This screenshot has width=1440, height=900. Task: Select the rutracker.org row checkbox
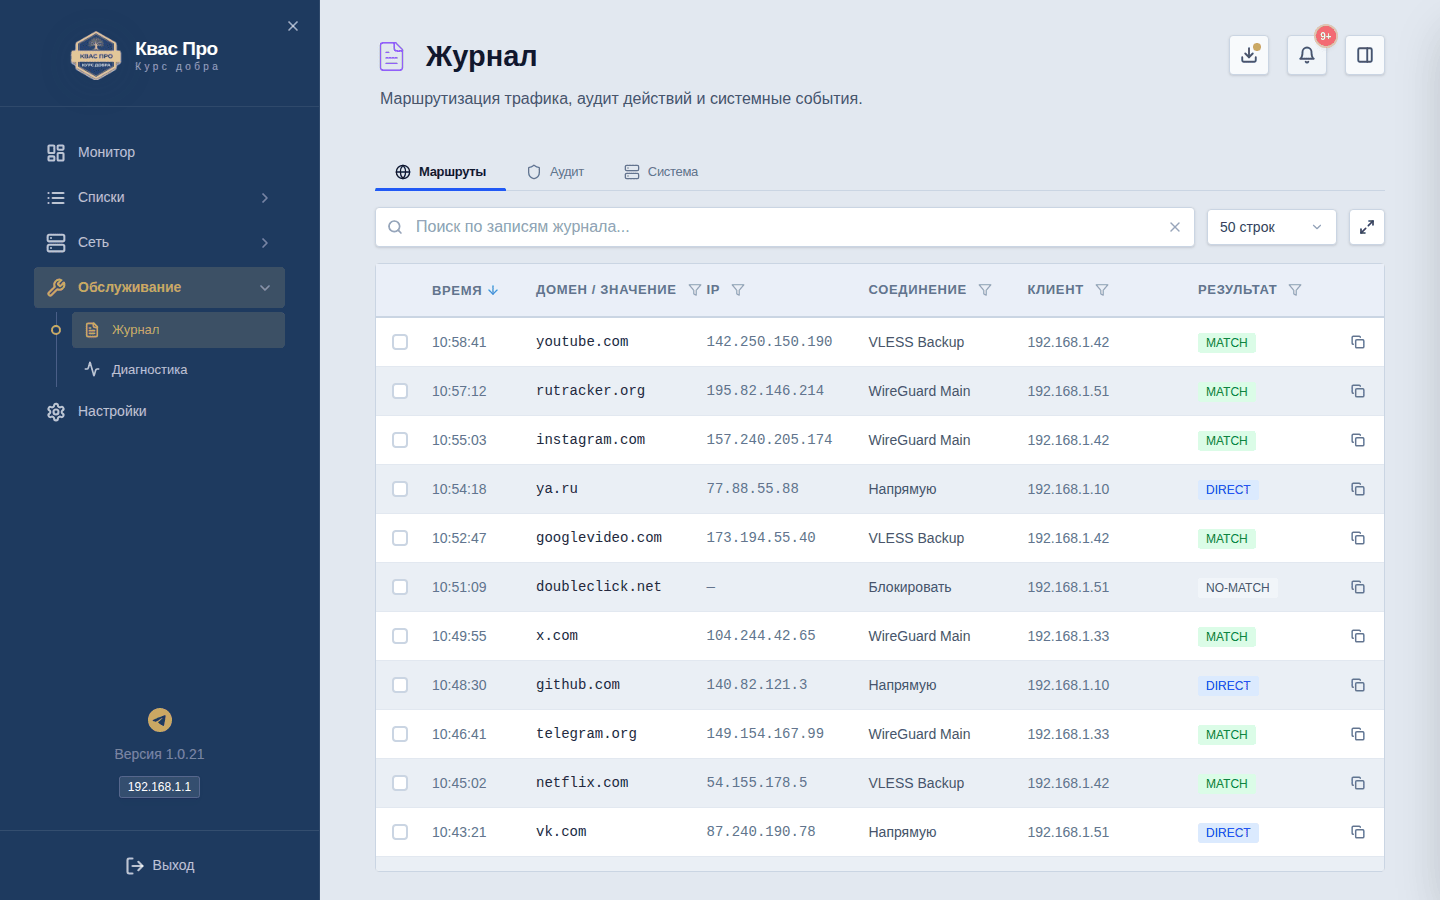click(400, 391)
